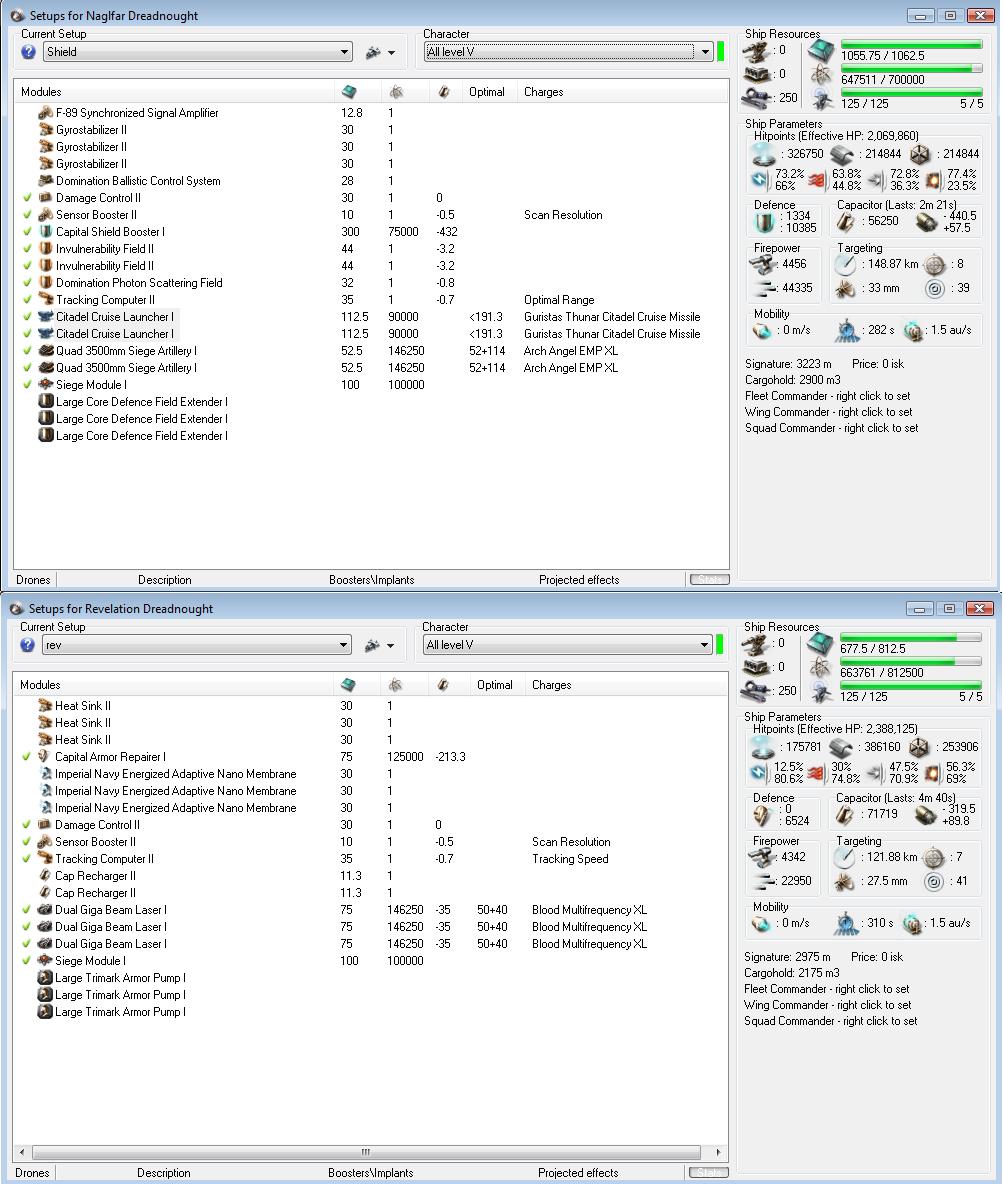Open Projected effects tab in Naglfar window
This screenshot has width=1003, height=1184.
tap(579, 579)
